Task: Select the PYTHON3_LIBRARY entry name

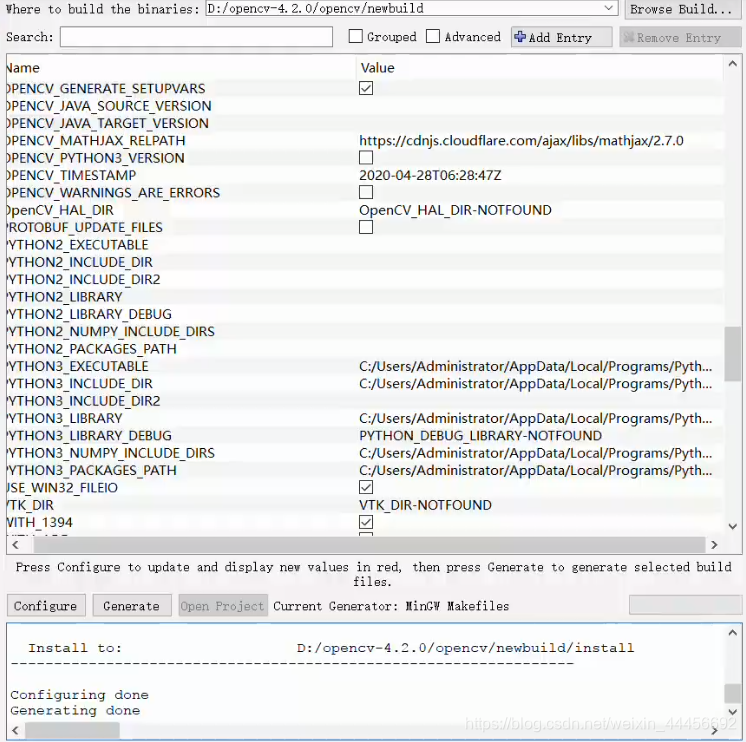Action: (65, 419)
